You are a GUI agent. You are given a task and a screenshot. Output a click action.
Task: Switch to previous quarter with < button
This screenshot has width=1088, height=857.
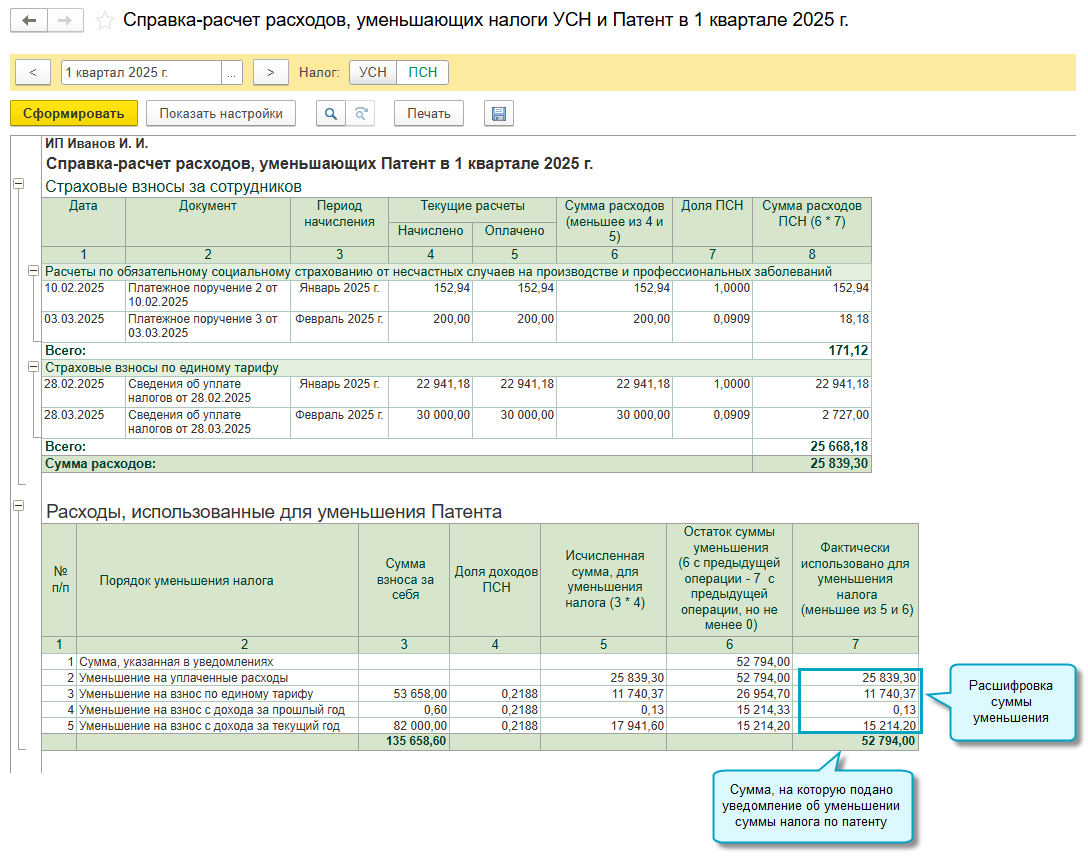pyautogui.click(x=33, y=73)
